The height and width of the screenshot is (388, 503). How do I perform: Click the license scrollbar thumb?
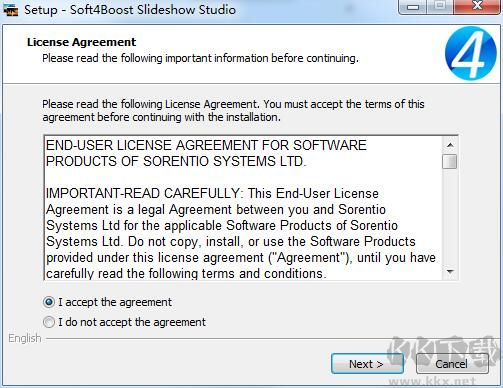click(x=450, y=161)
